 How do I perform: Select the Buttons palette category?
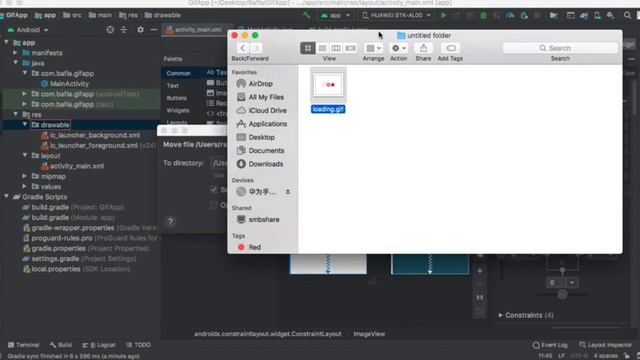(176, 98)
